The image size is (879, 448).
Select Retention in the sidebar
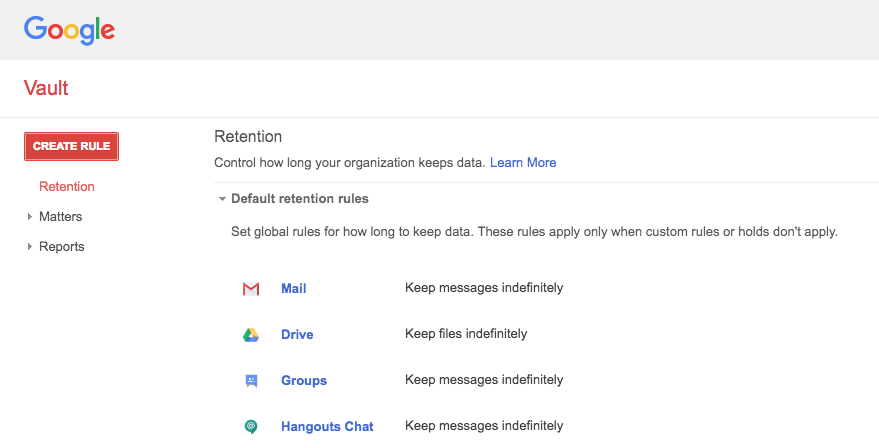[x=67, y=186]
